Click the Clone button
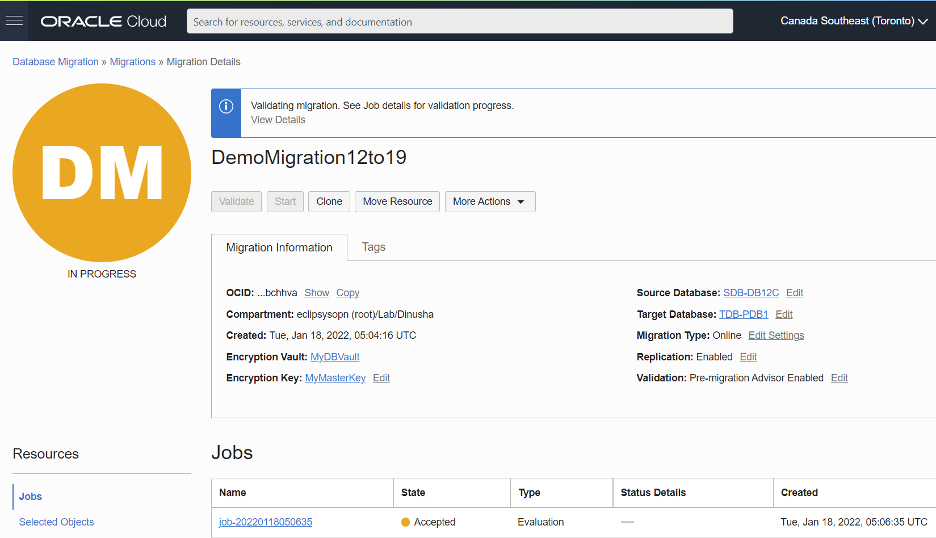 [329, 202]
